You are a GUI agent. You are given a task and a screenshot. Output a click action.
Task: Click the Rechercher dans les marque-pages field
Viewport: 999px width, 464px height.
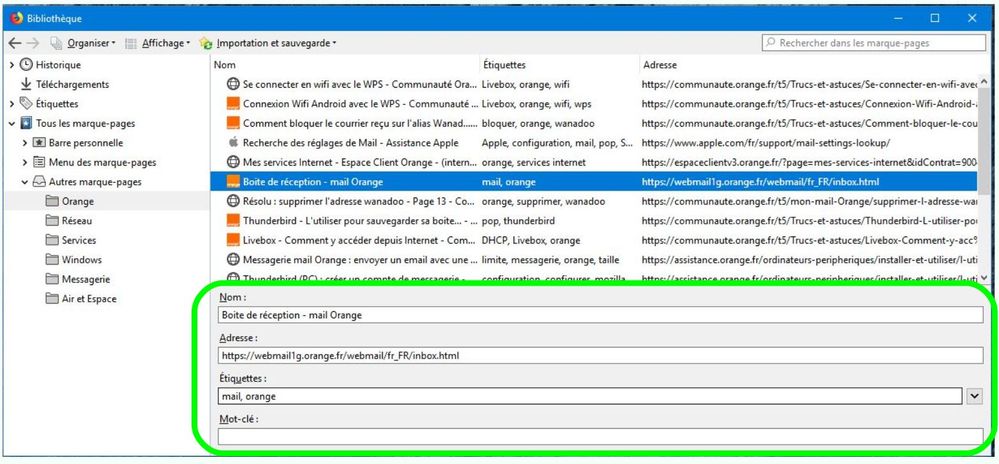873,43
